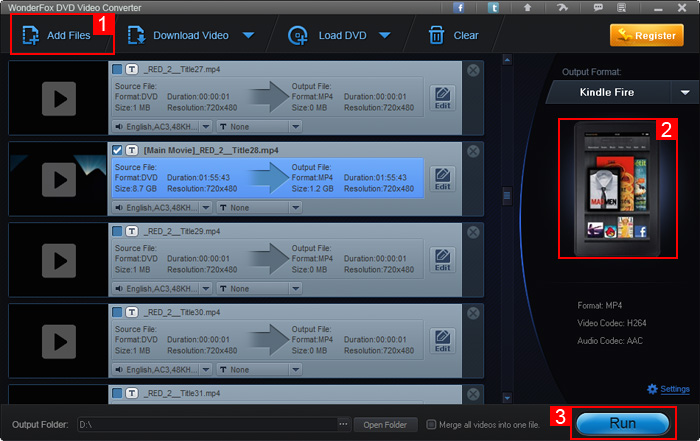
Task: Click the Settings gear icon
Action: (652, 389)
